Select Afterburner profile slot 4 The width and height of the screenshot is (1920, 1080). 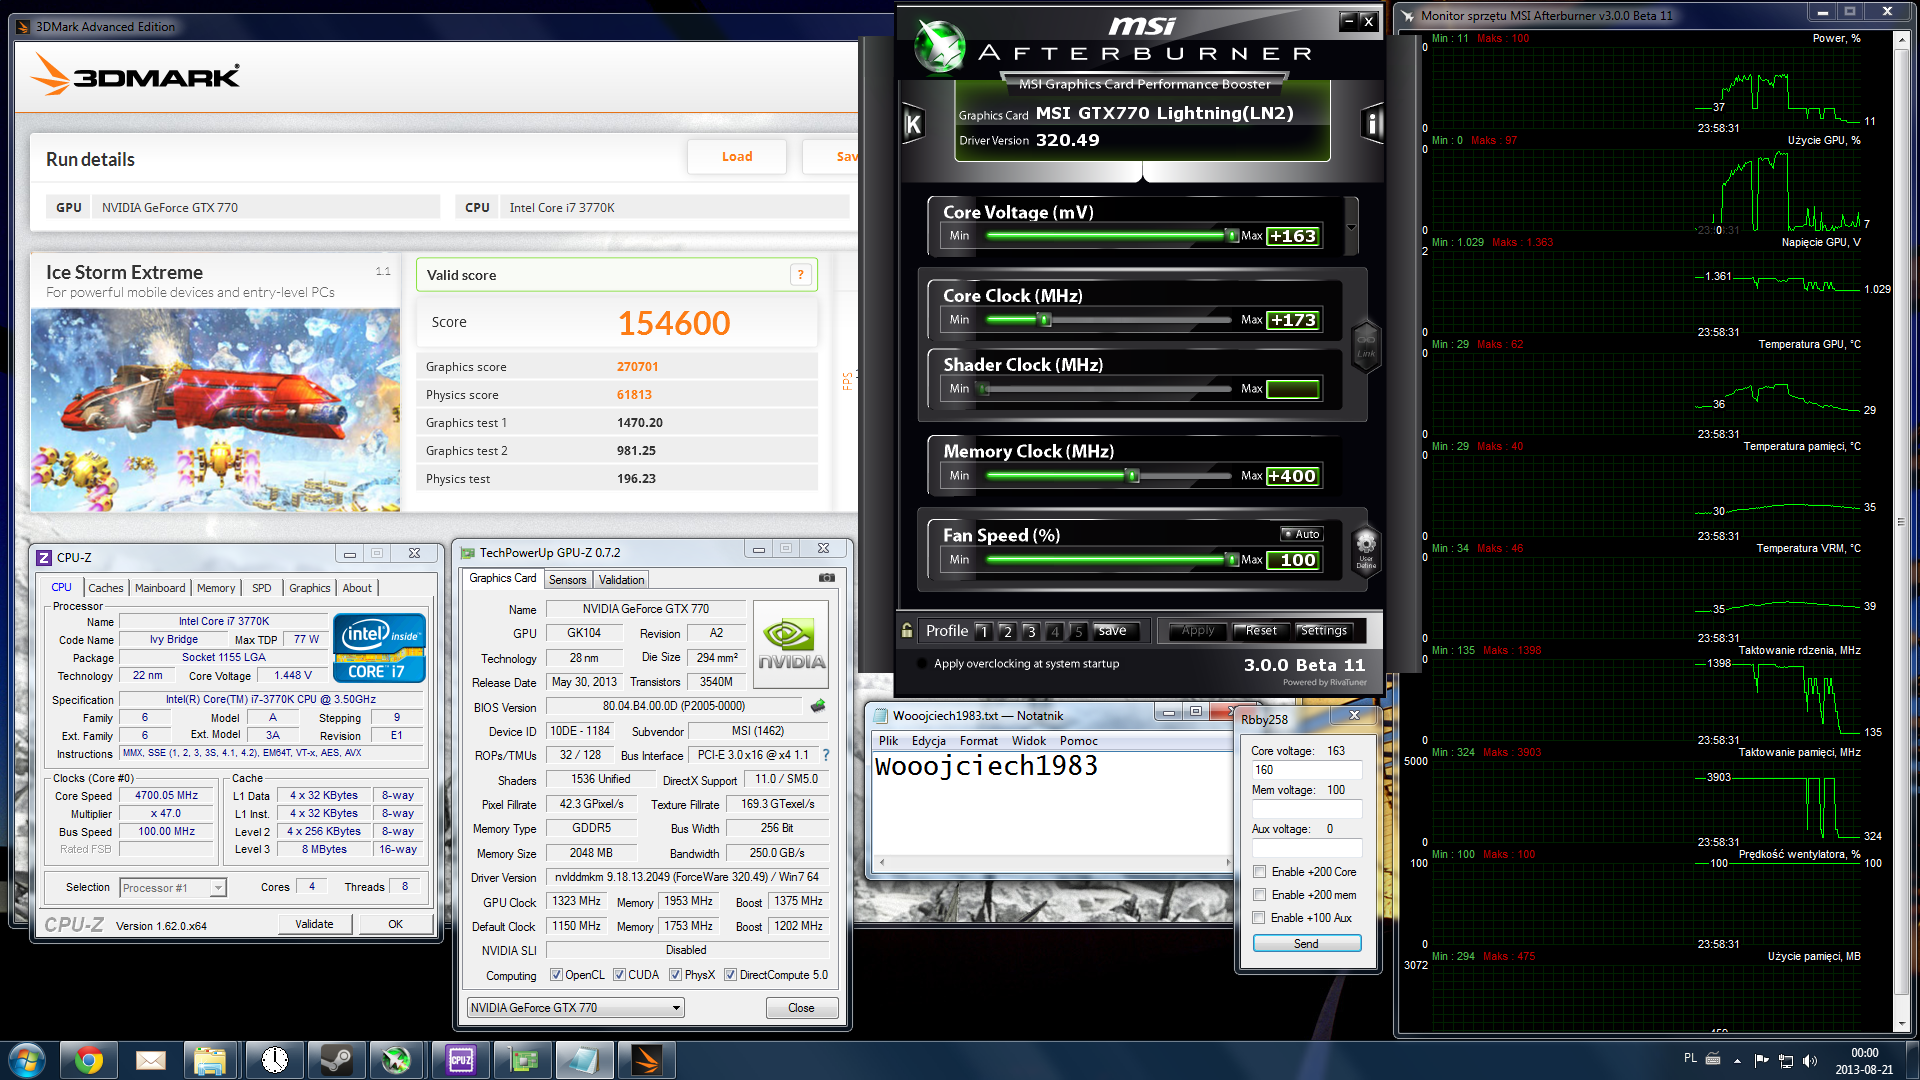point(1054,631)
